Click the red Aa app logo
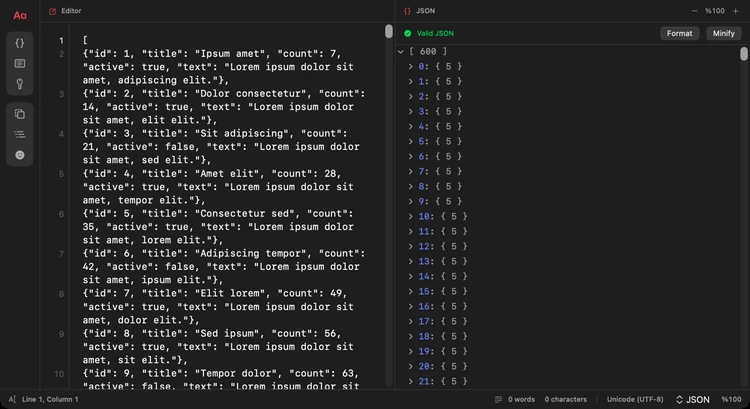The image size is (750, 409). (x=20, y=15)
